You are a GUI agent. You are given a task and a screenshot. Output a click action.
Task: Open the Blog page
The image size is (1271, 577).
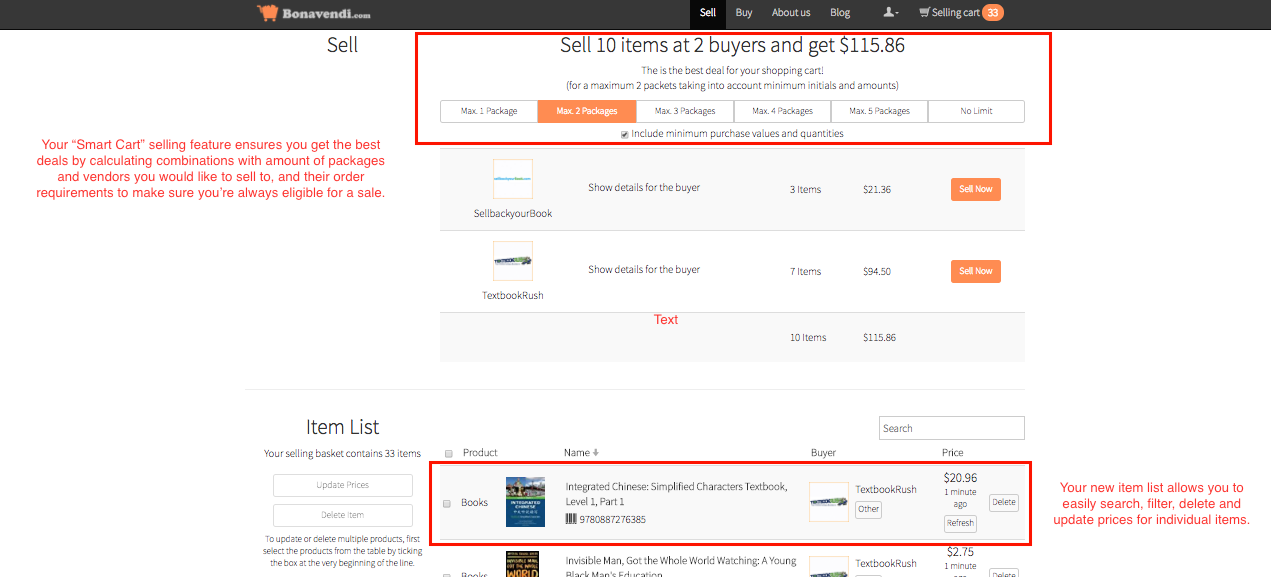pyautogui.click(x=840, y=13)
